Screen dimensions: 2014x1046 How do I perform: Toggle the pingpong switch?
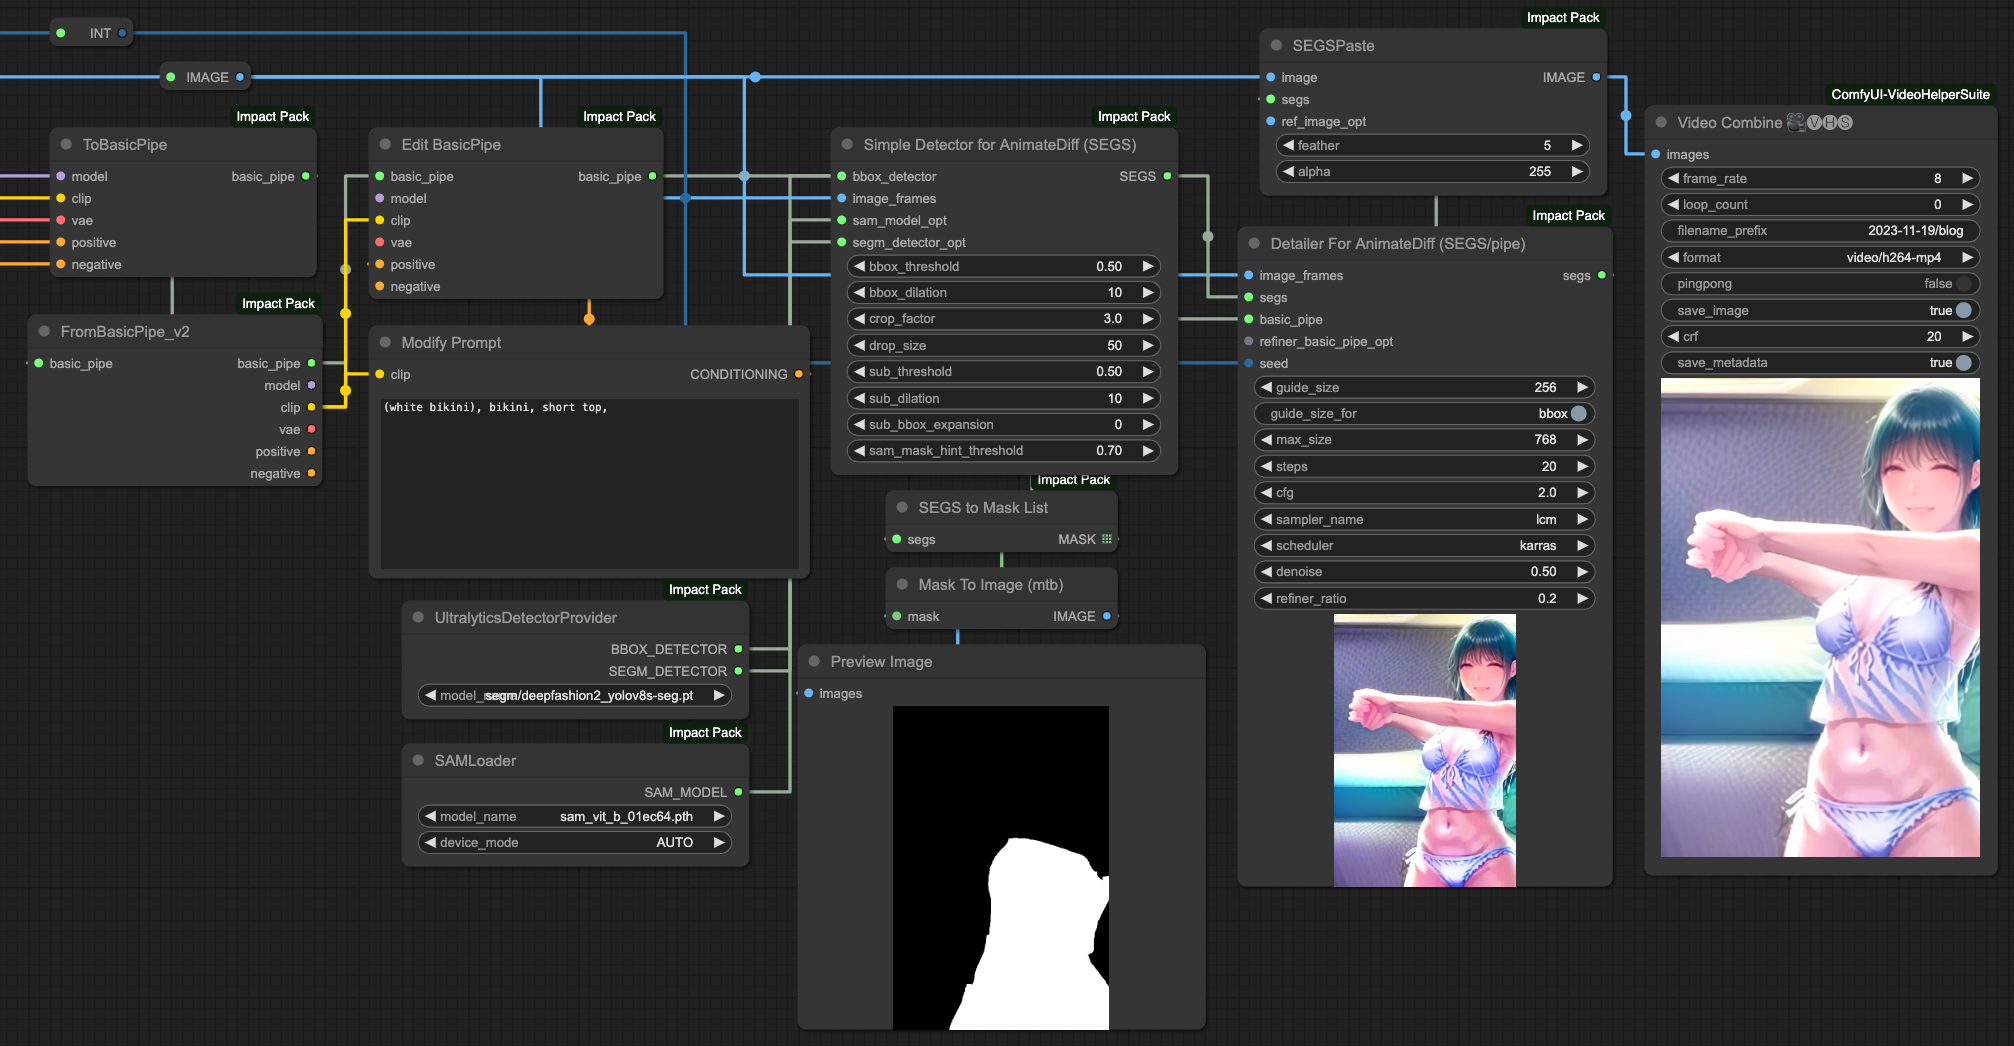pos(1820,284)
